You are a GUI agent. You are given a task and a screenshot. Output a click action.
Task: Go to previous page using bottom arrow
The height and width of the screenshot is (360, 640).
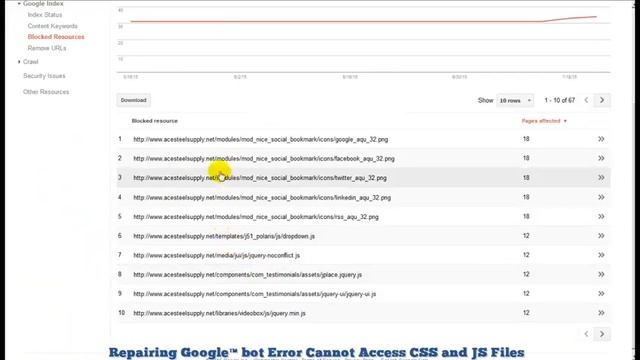(x=586, y=334)
